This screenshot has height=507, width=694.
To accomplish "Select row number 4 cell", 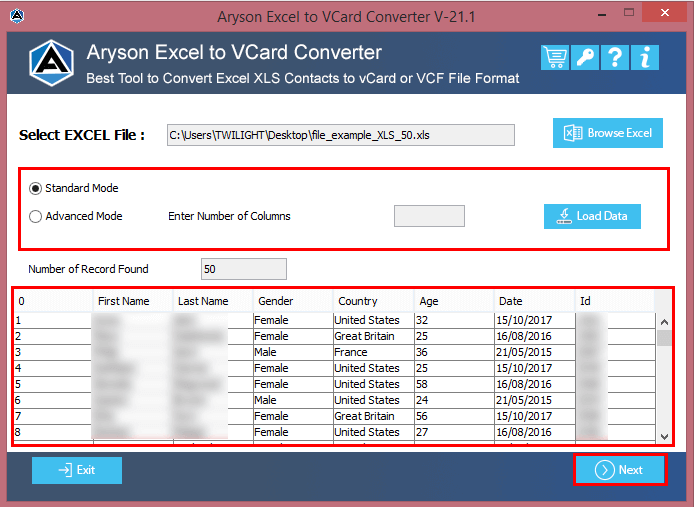I will (x=53, y=368).
